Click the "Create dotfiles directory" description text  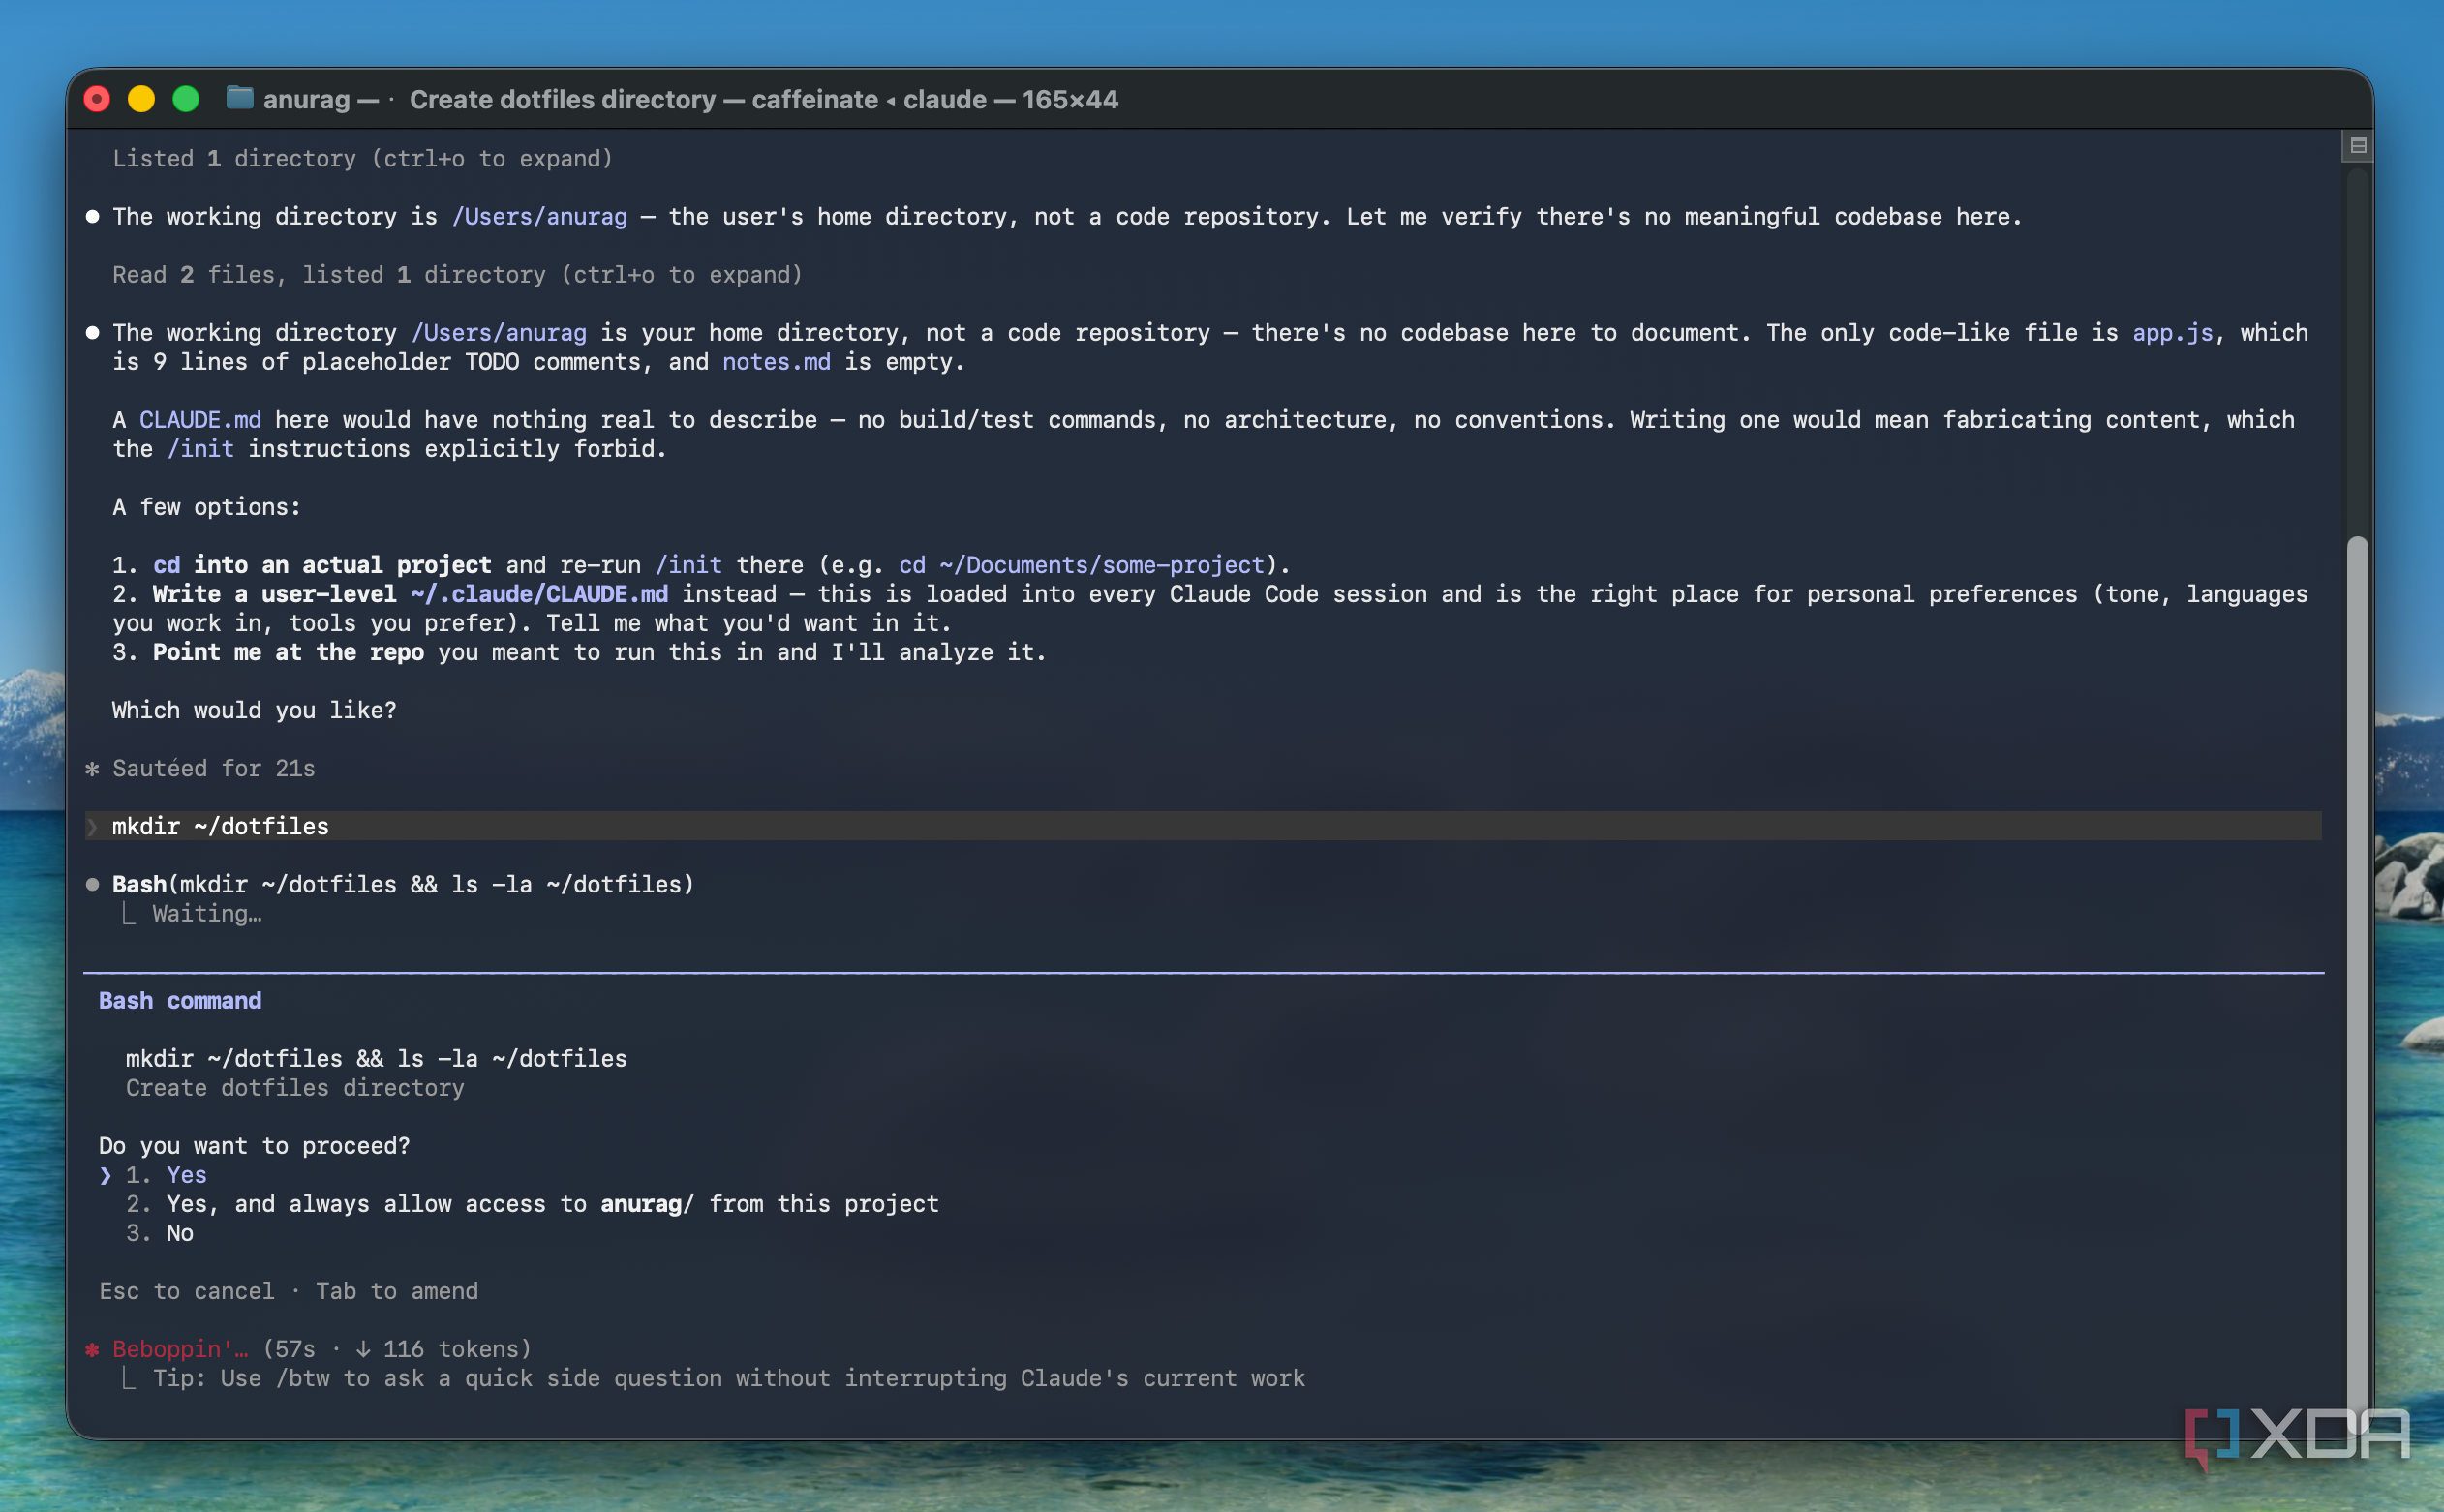(295, 1088)
